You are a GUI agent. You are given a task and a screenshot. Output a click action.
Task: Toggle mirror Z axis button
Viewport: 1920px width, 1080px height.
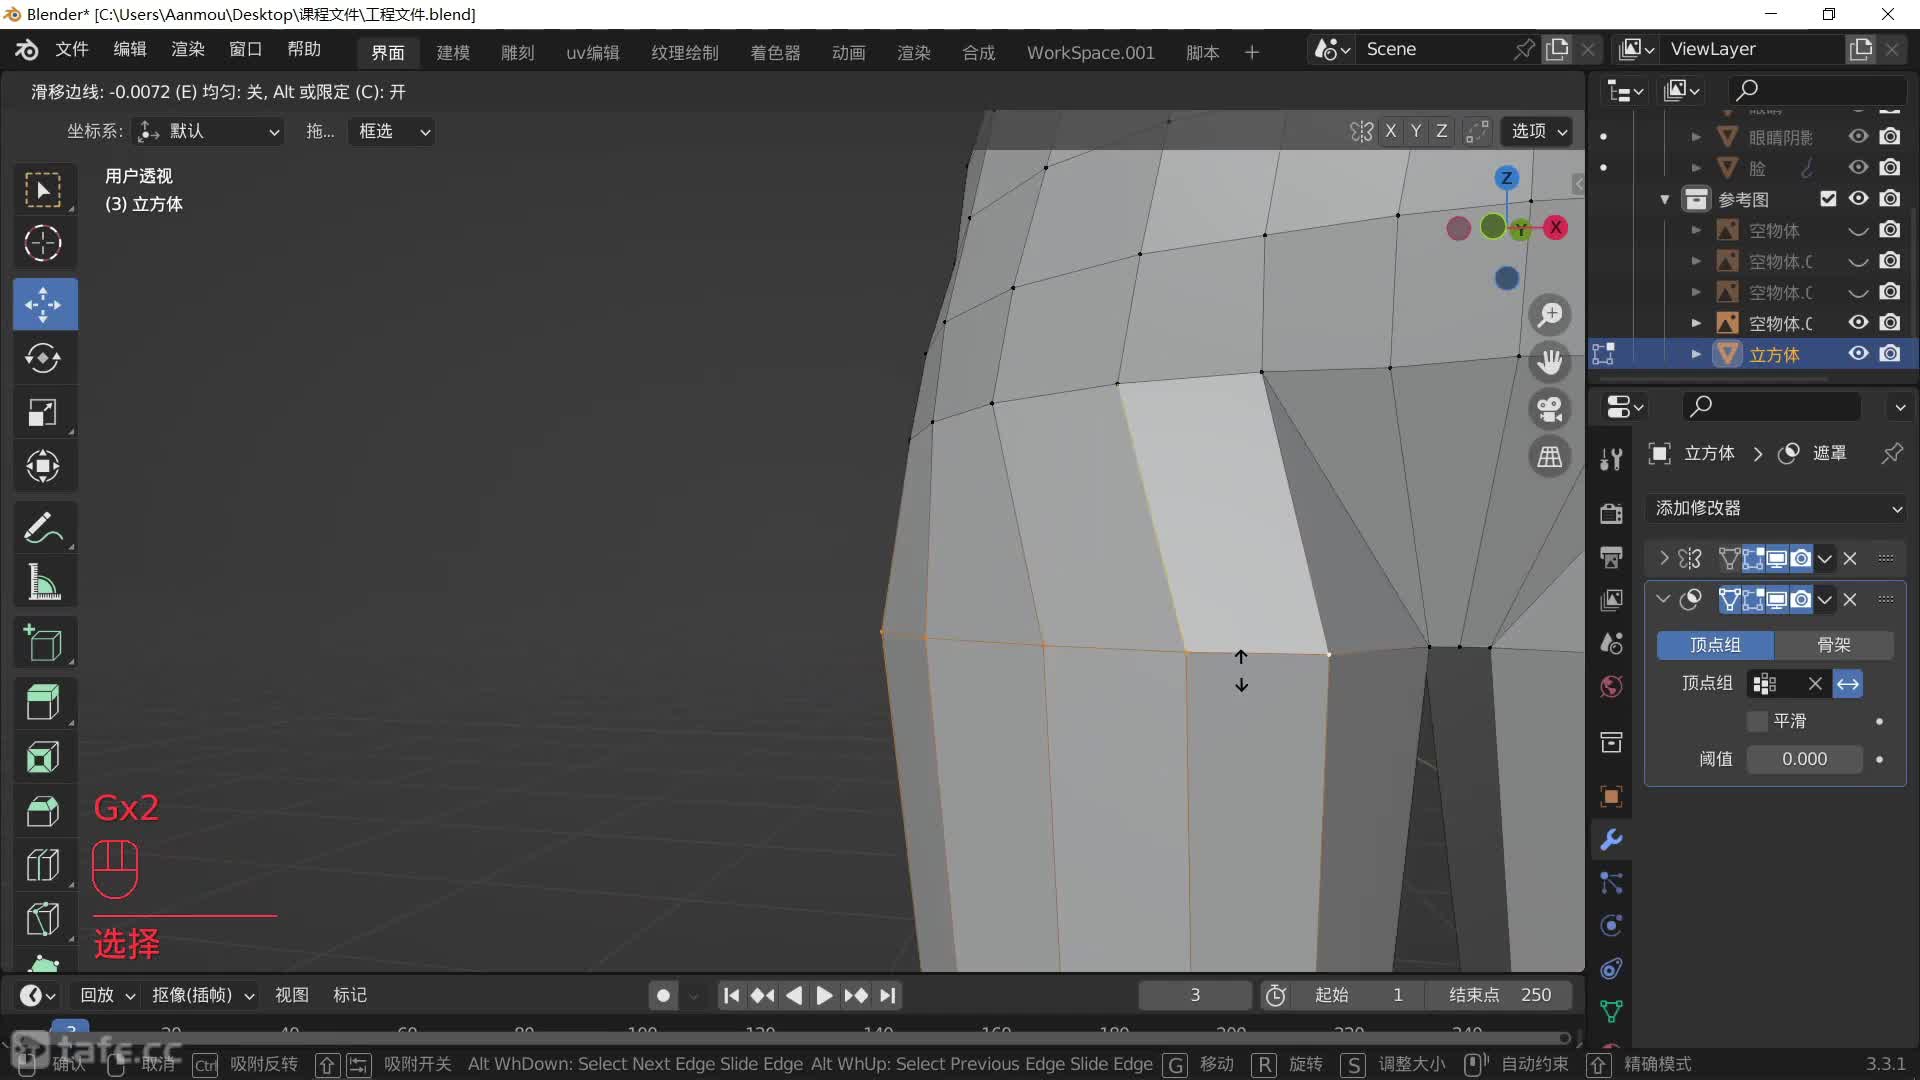[x=1441, y=131]
